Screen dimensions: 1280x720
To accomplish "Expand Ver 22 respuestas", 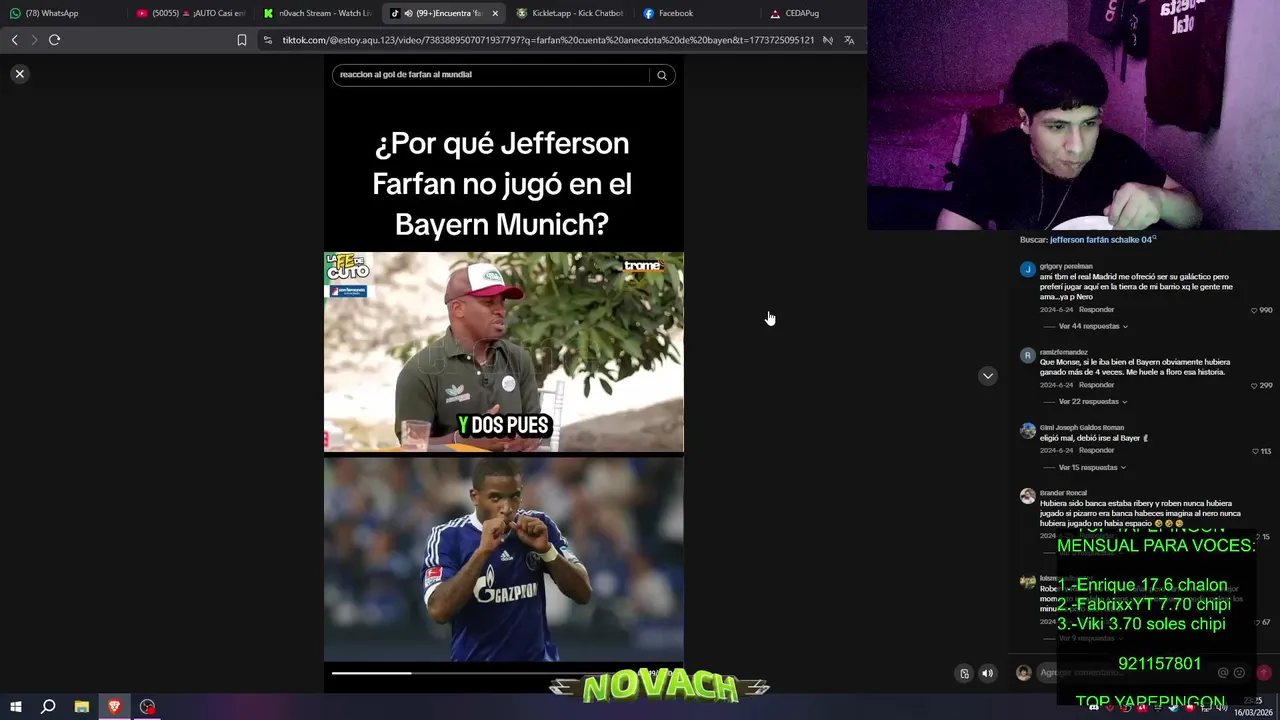I will [x=1093, y=401].
